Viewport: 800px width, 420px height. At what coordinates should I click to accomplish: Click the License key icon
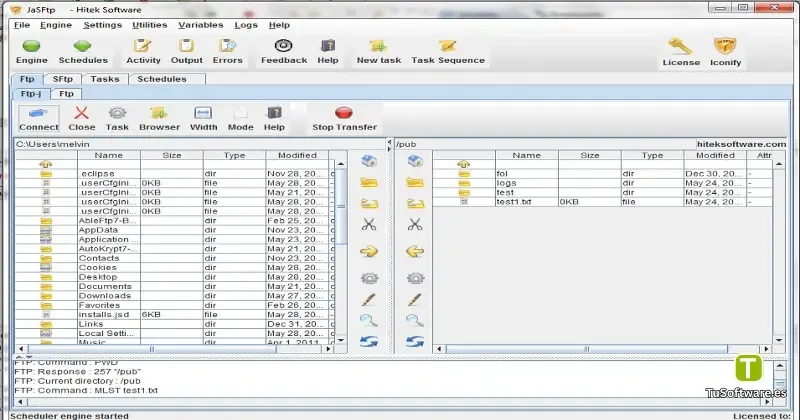coord(680,47)
